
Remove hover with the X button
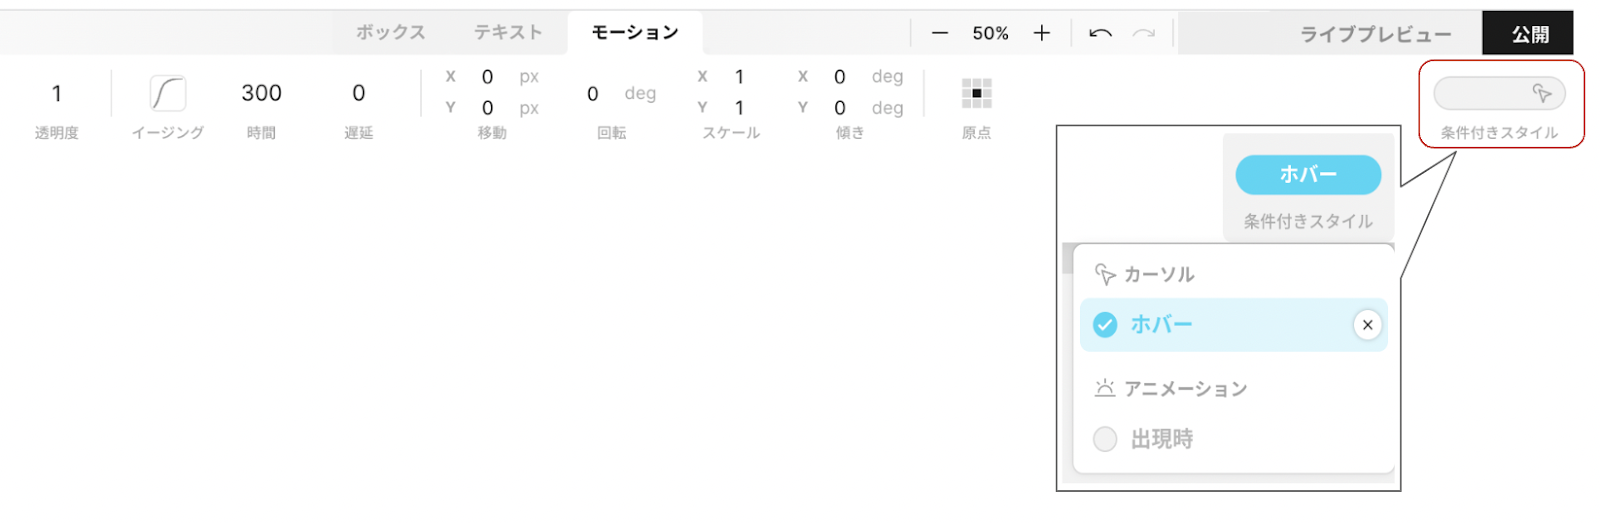point(1367,325)
